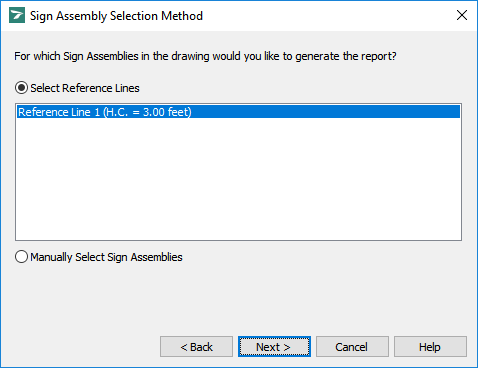Viewport: 478px width, 368px height.
Task: Proceed with the Next > button
Action: point(274,347)
